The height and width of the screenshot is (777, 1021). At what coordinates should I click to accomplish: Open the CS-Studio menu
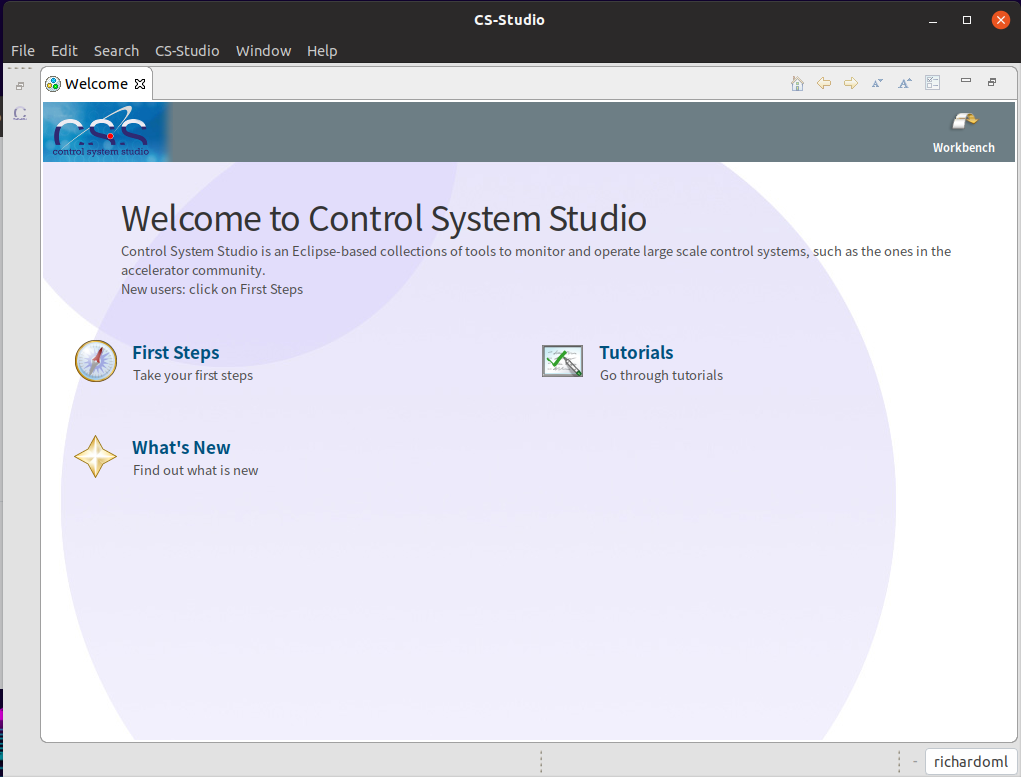pyautogui.click(x=186, y=50)
